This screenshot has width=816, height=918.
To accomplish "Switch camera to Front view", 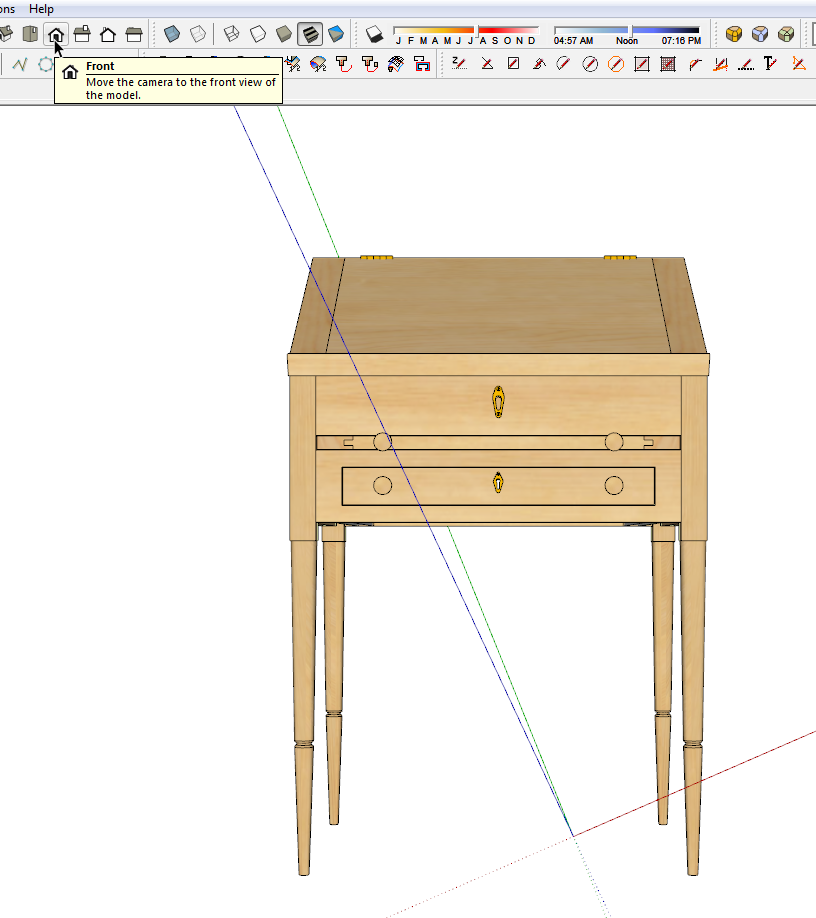I will 56,34.
